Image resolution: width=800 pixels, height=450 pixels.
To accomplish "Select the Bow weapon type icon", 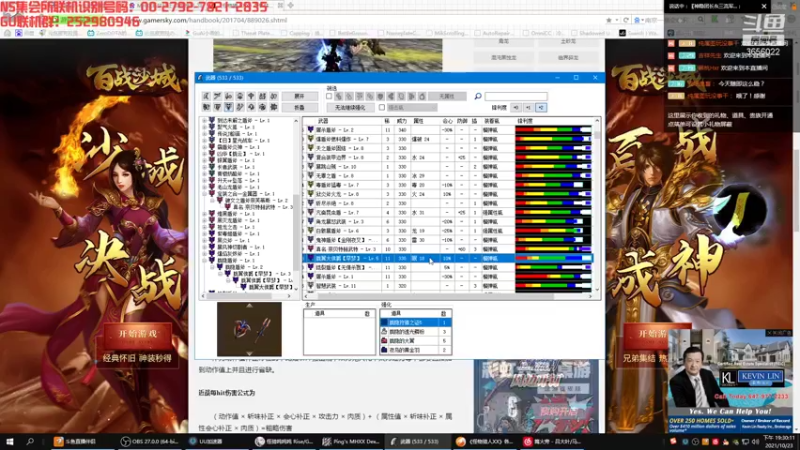I will pos(273,108).
